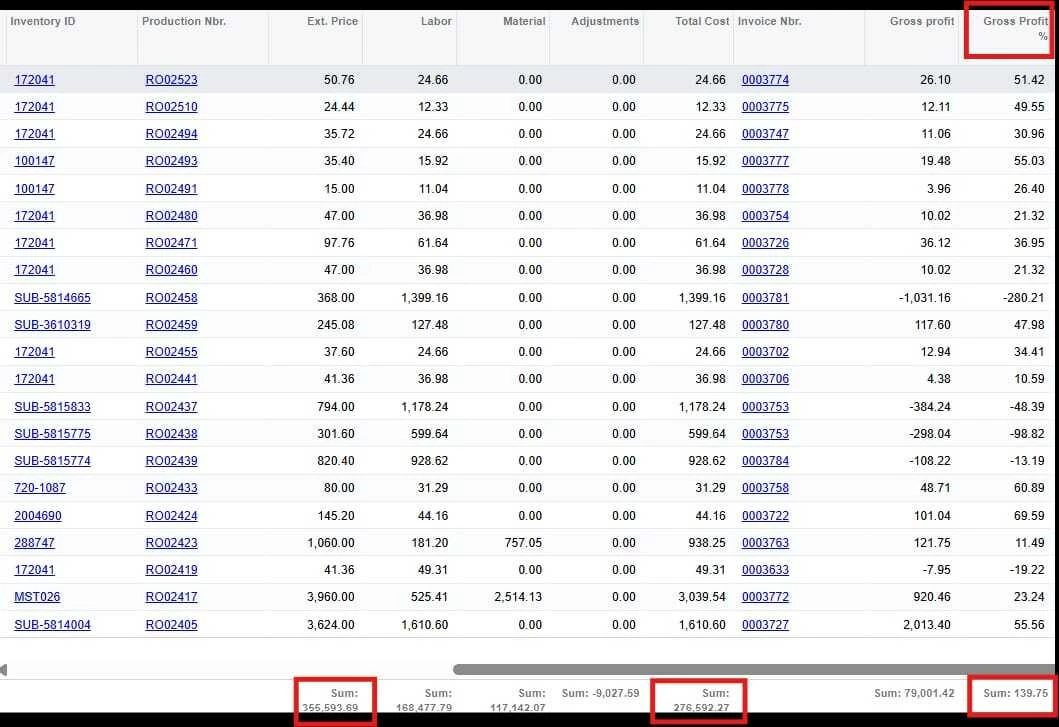Open production order RO02439
The image size is (1059, 727).
[172, 461]
